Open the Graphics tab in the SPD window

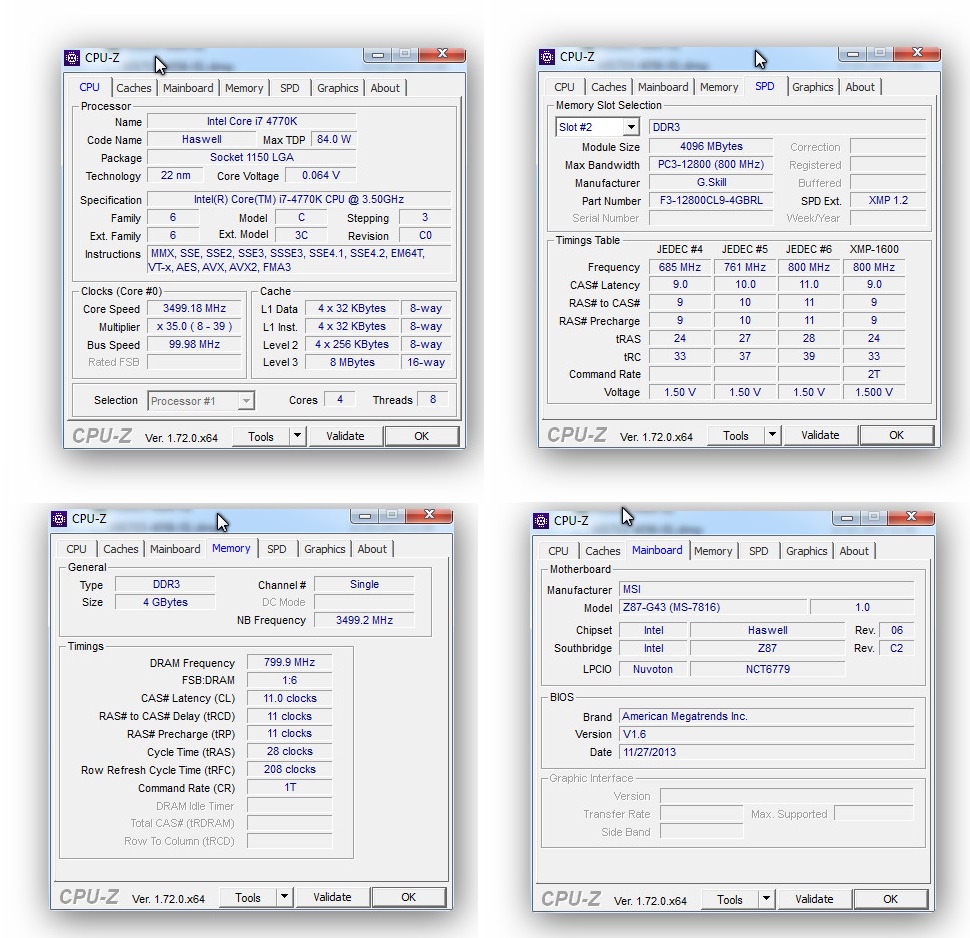tap(813, 87)
